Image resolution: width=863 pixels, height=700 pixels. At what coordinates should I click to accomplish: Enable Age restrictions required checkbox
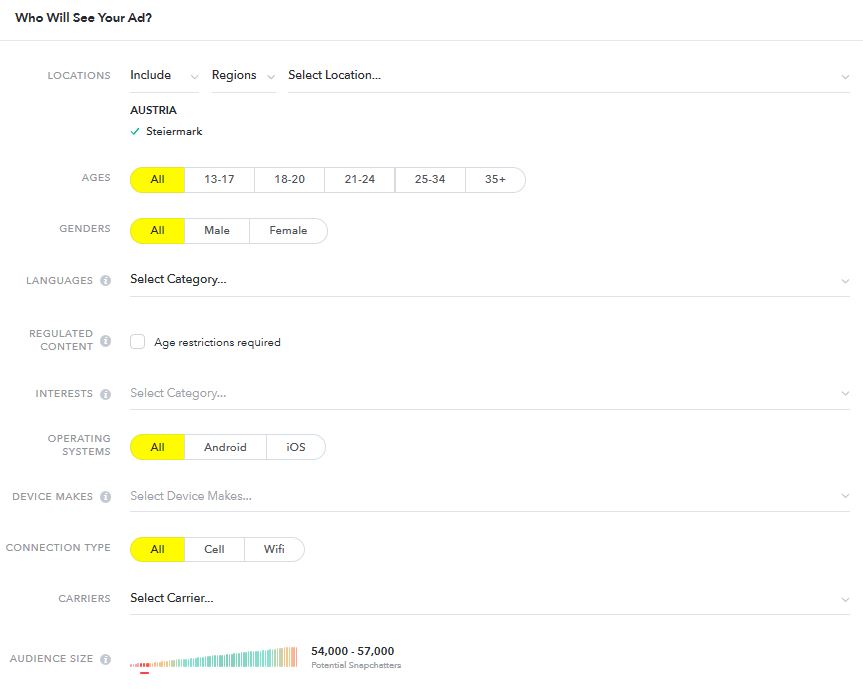[138, 342]
